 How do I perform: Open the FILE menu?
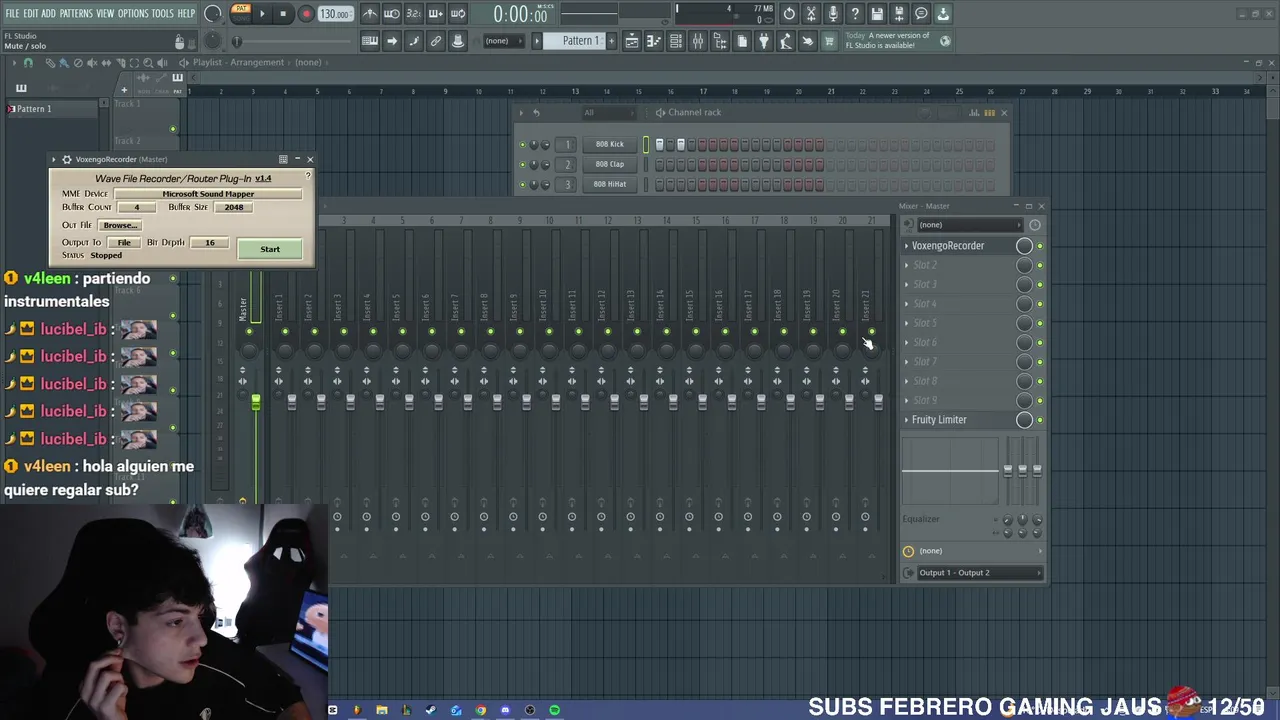tap(13, 14)
